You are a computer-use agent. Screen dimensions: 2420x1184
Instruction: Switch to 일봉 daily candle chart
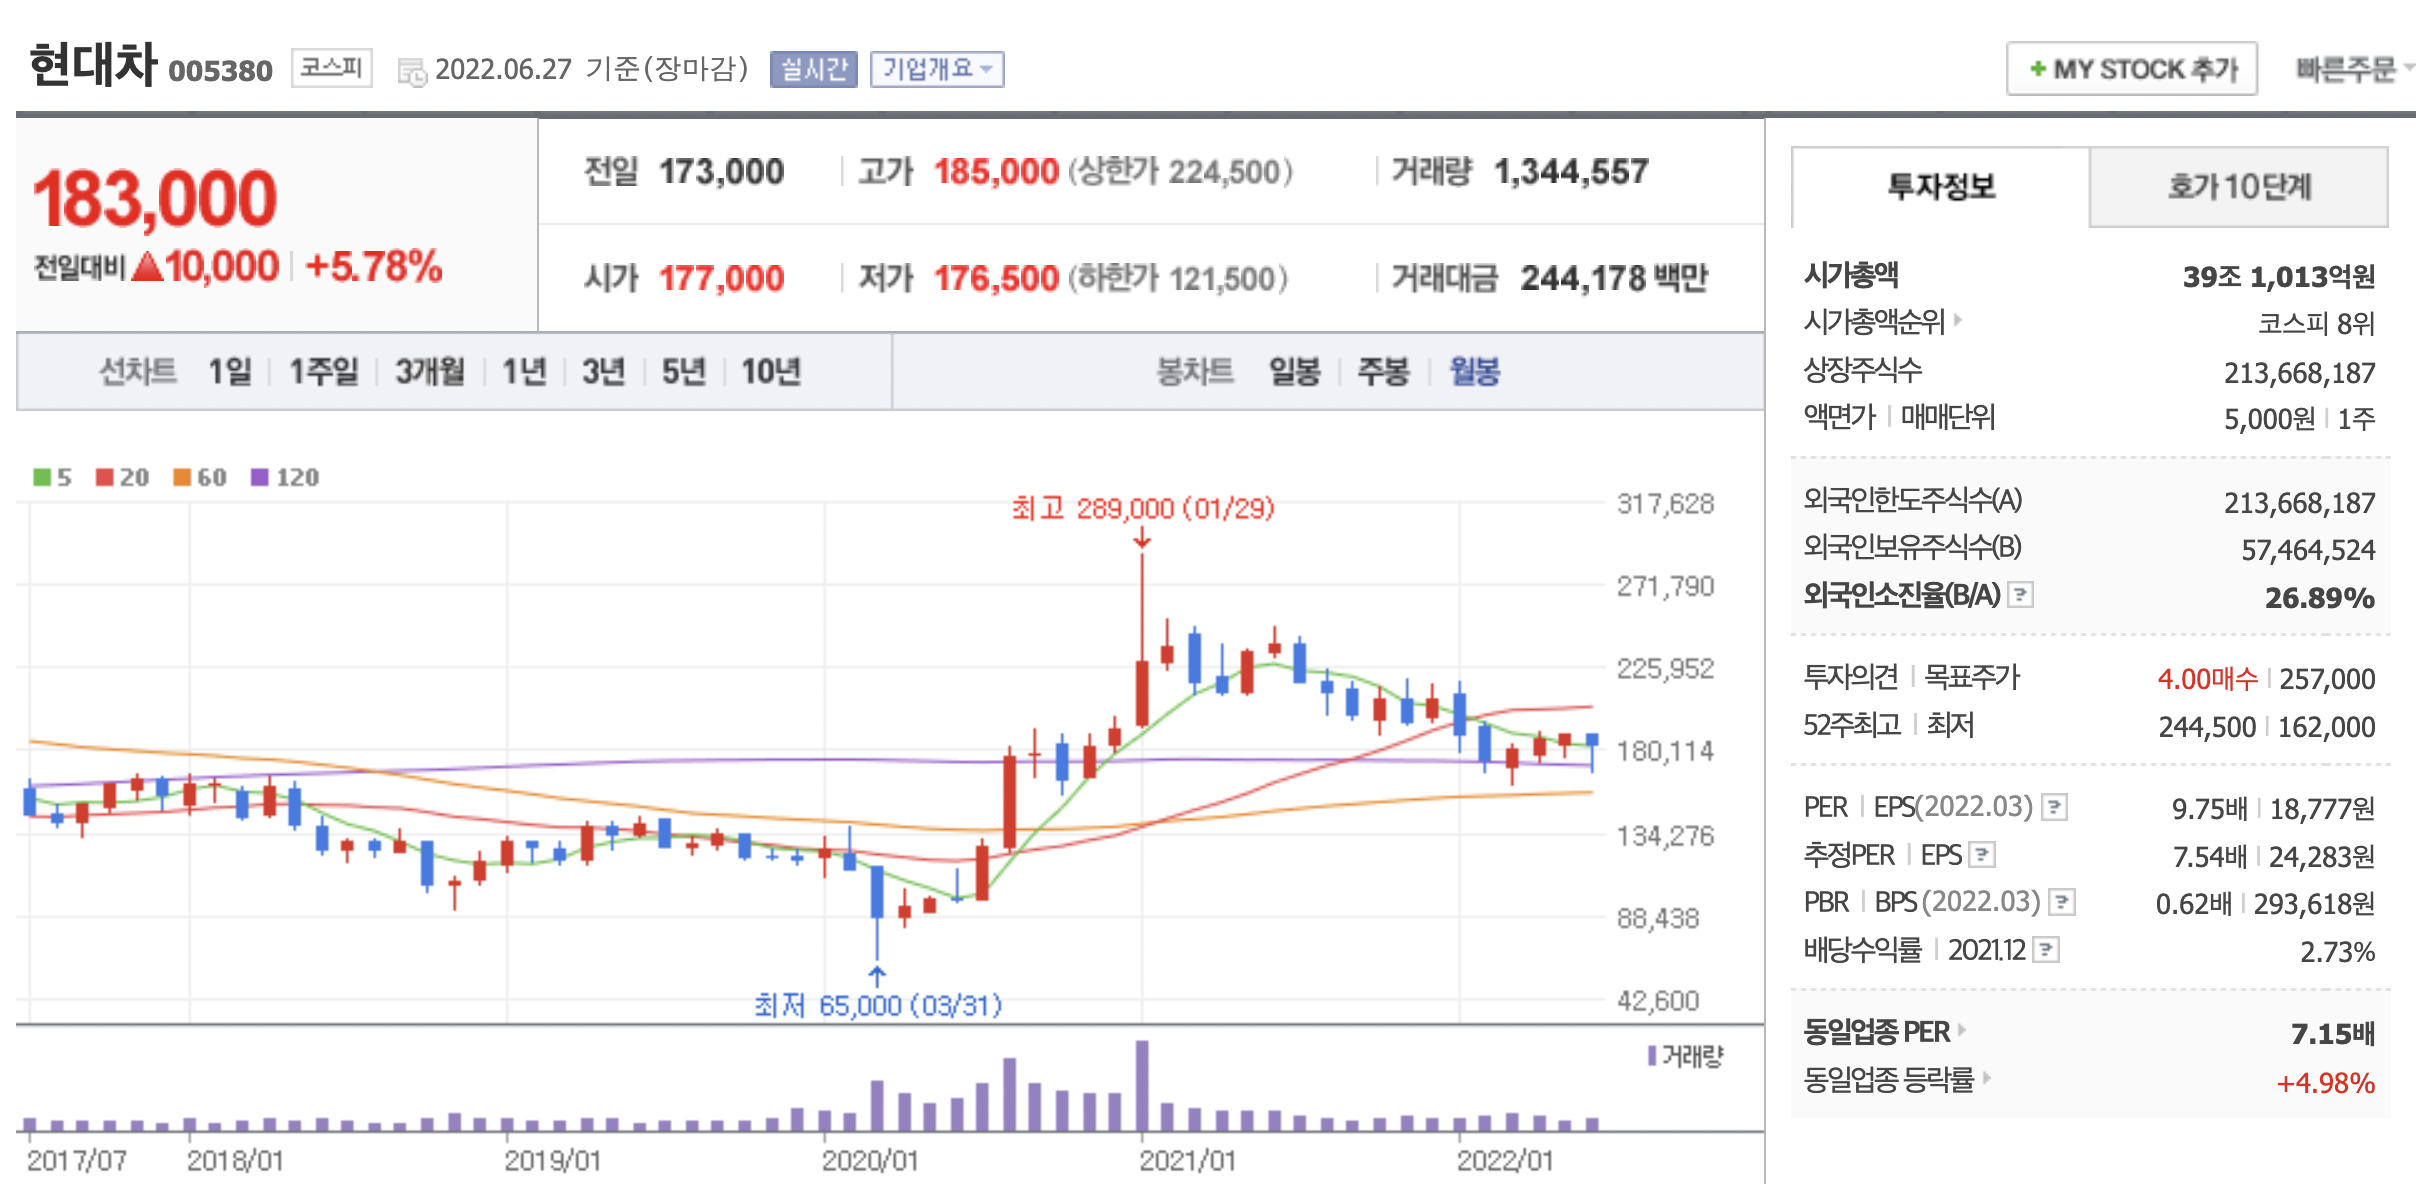[1295, 372]
